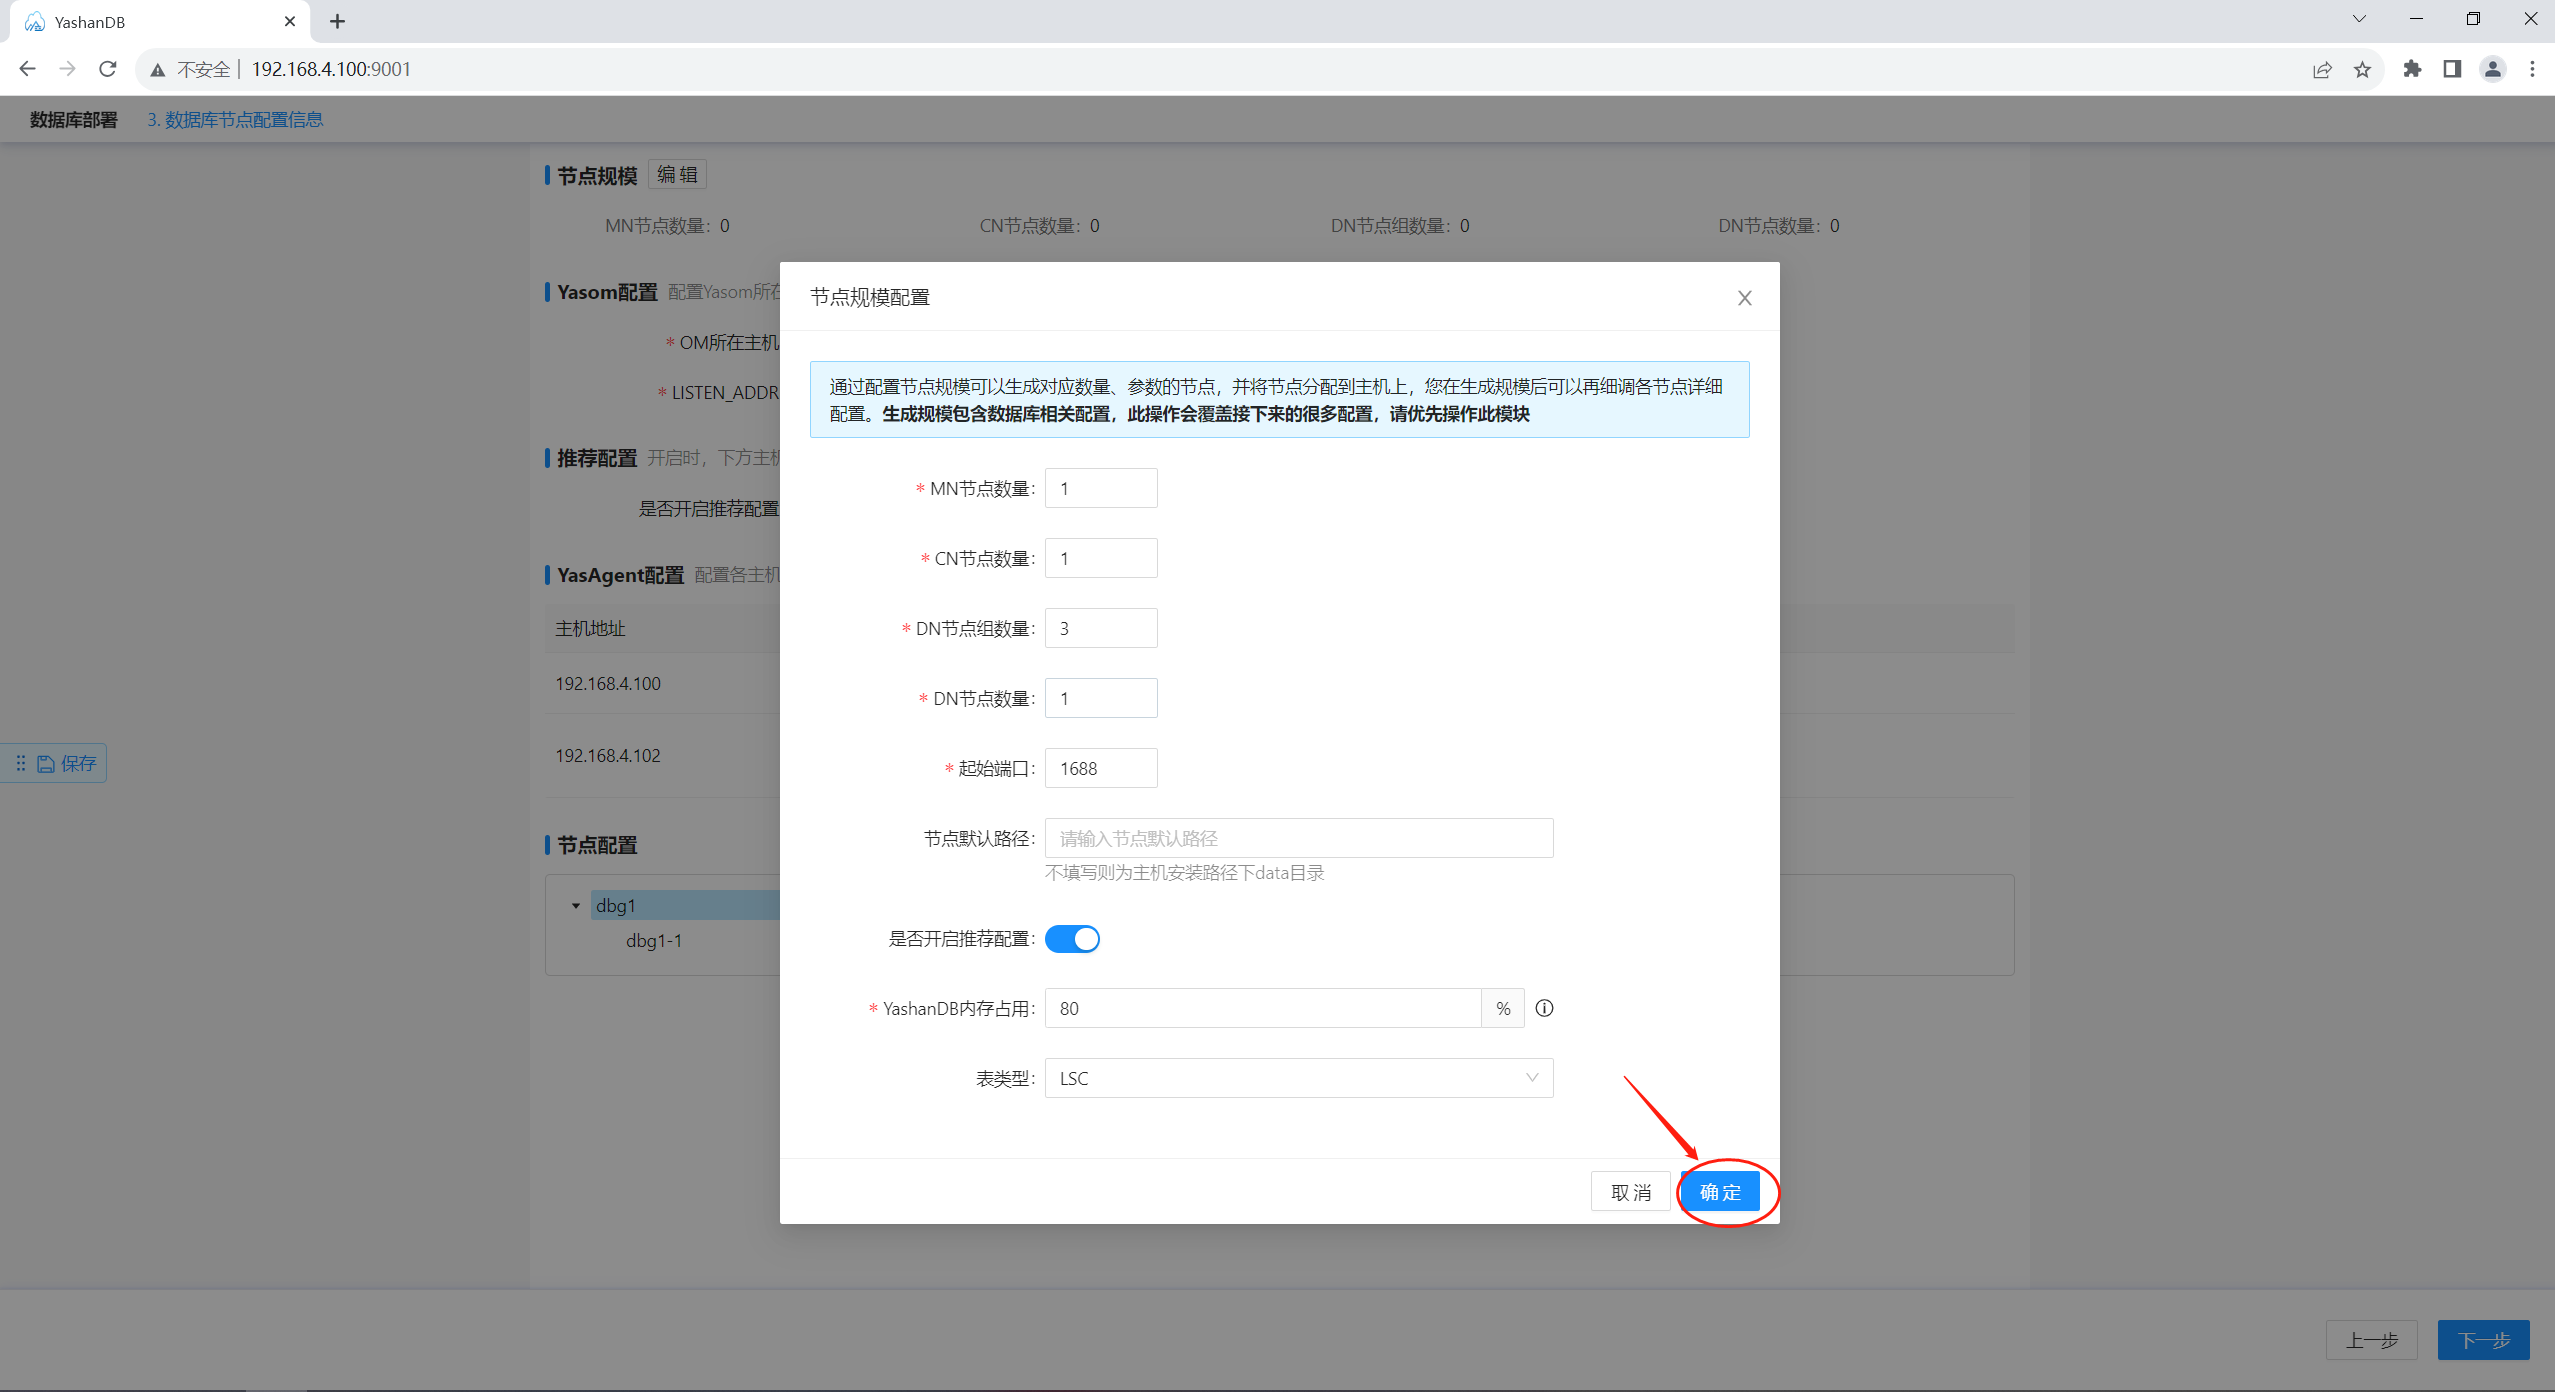The width and height of the screenshot is (2555, 1392).
Task: Click the YashanDB内存占用 input showing 80
Action: (x=1263, y=1008)
